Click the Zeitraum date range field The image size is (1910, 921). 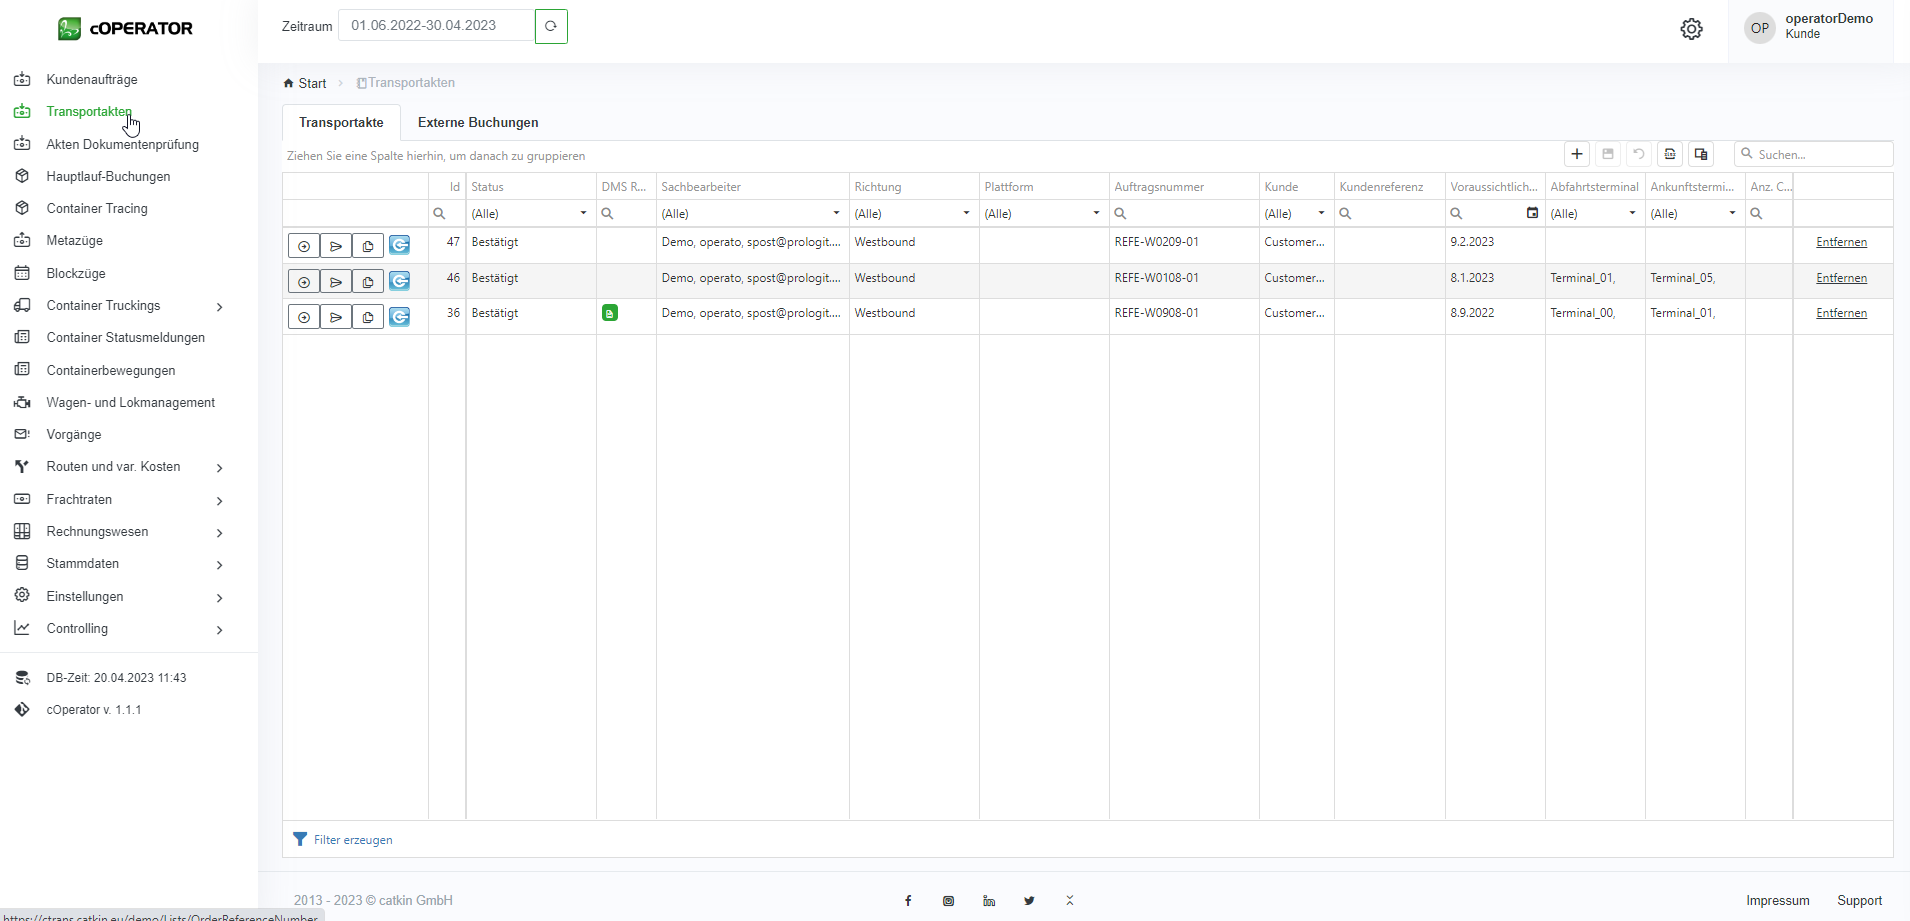[x=436, y=26]
